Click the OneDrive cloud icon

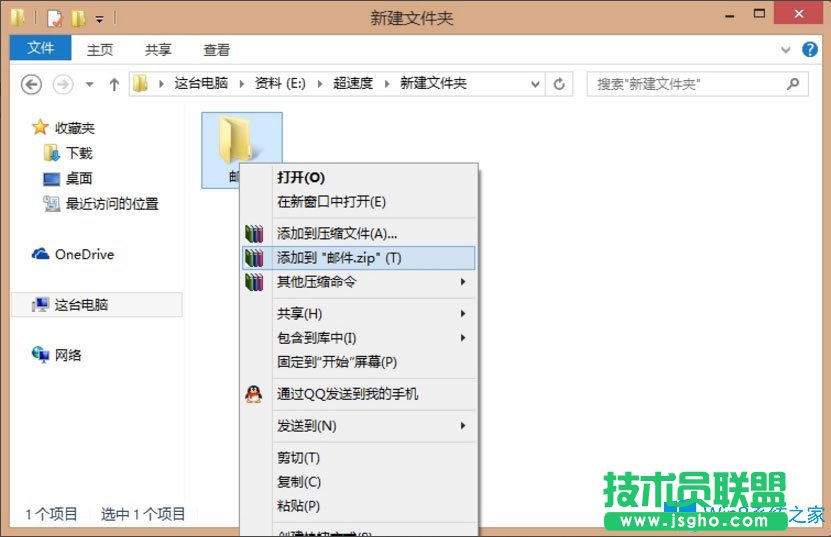41,254
